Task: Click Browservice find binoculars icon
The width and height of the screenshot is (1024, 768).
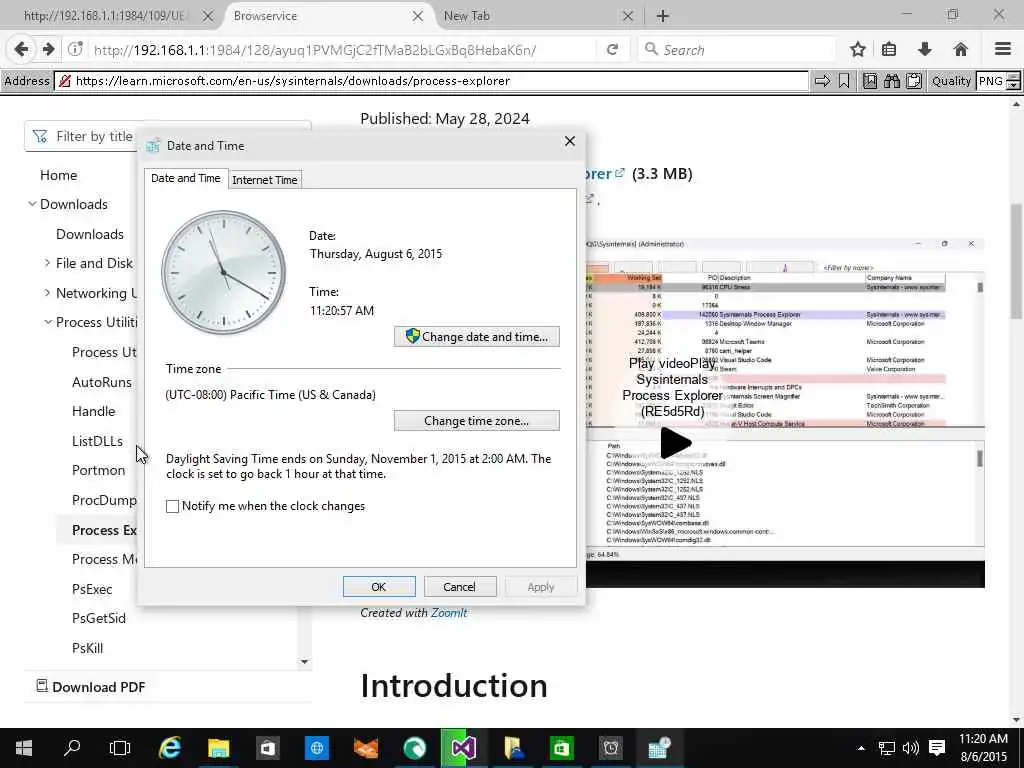Action: [891, 81]
